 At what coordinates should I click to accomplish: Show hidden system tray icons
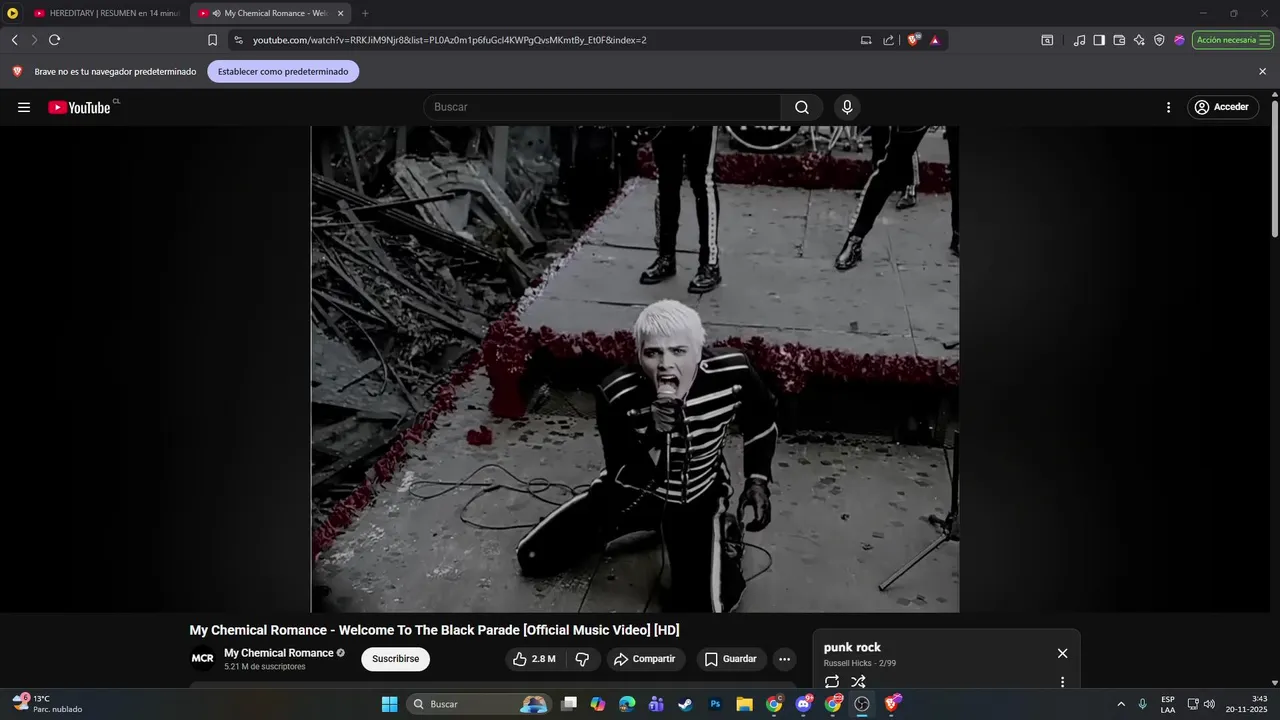point(1120,704)
